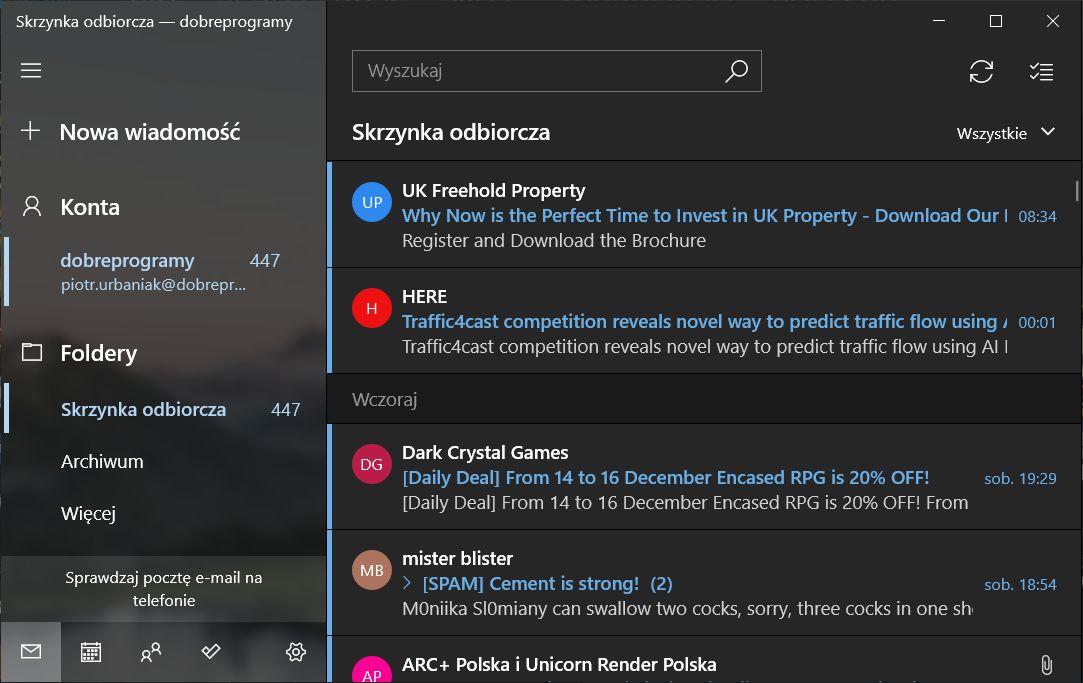Expand the Cement is strong conversation thread
The height and width of the screenshot is (683, 1083).
click(x=407, y=583)
